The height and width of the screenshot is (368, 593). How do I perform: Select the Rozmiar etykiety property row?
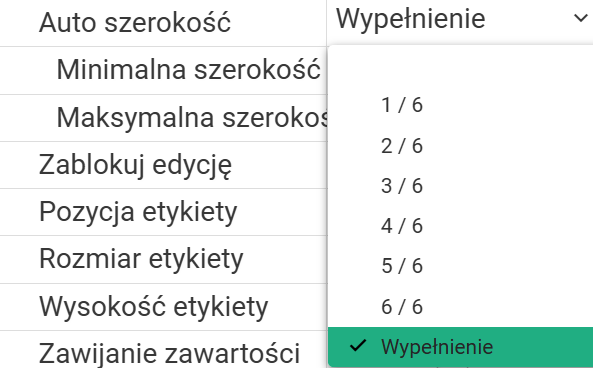tap(163, 259)
